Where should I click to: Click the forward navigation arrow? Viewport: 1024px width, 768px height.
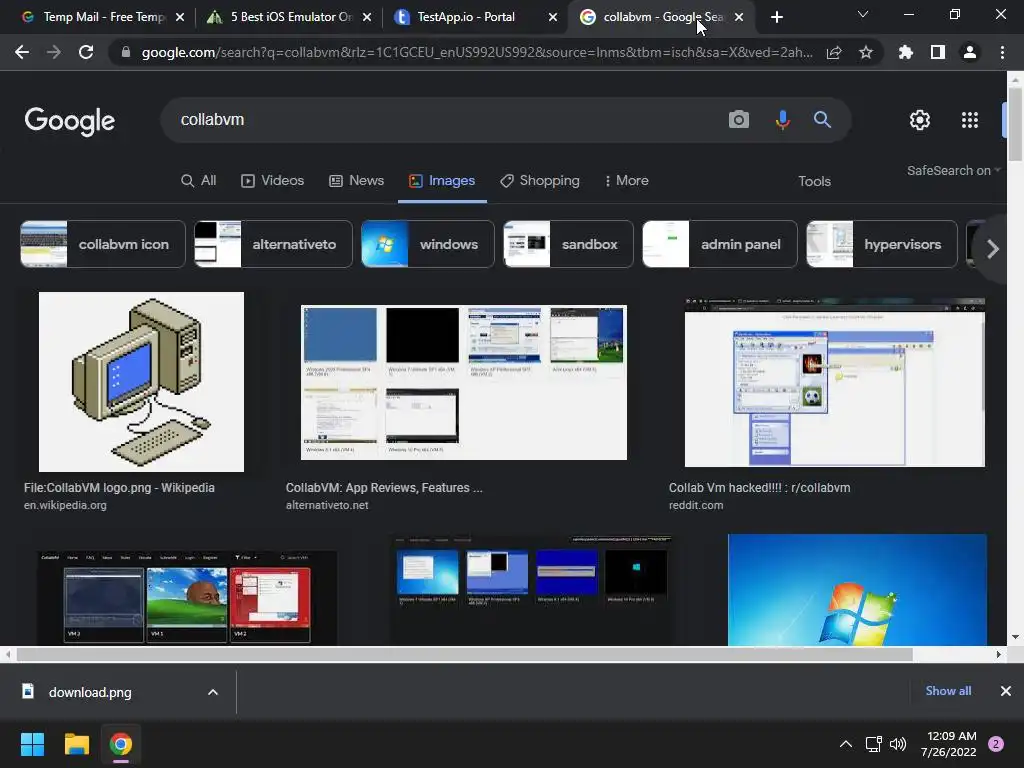click(54, 52)
